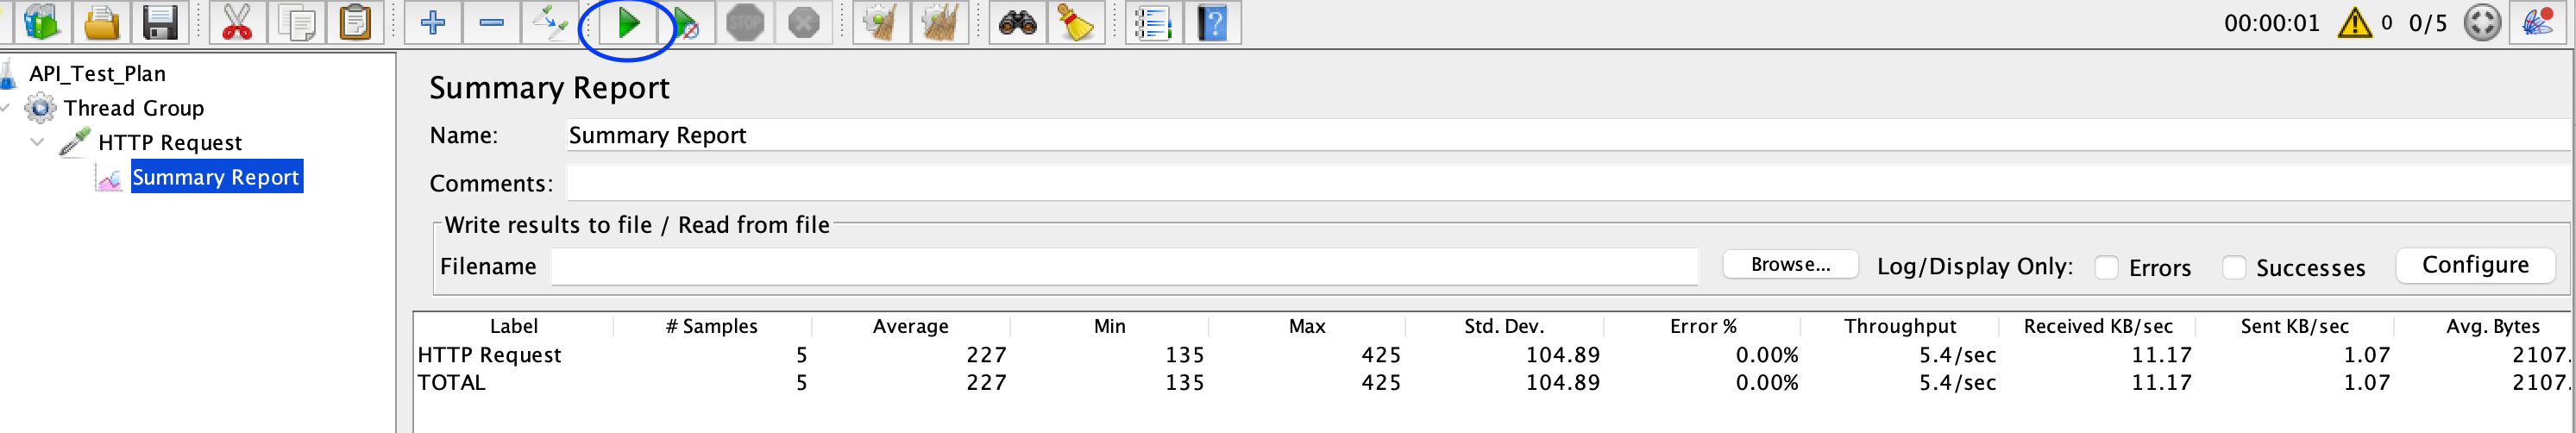Open Help with question mark icon
Screen dimensions: 2576x433
1212,23
